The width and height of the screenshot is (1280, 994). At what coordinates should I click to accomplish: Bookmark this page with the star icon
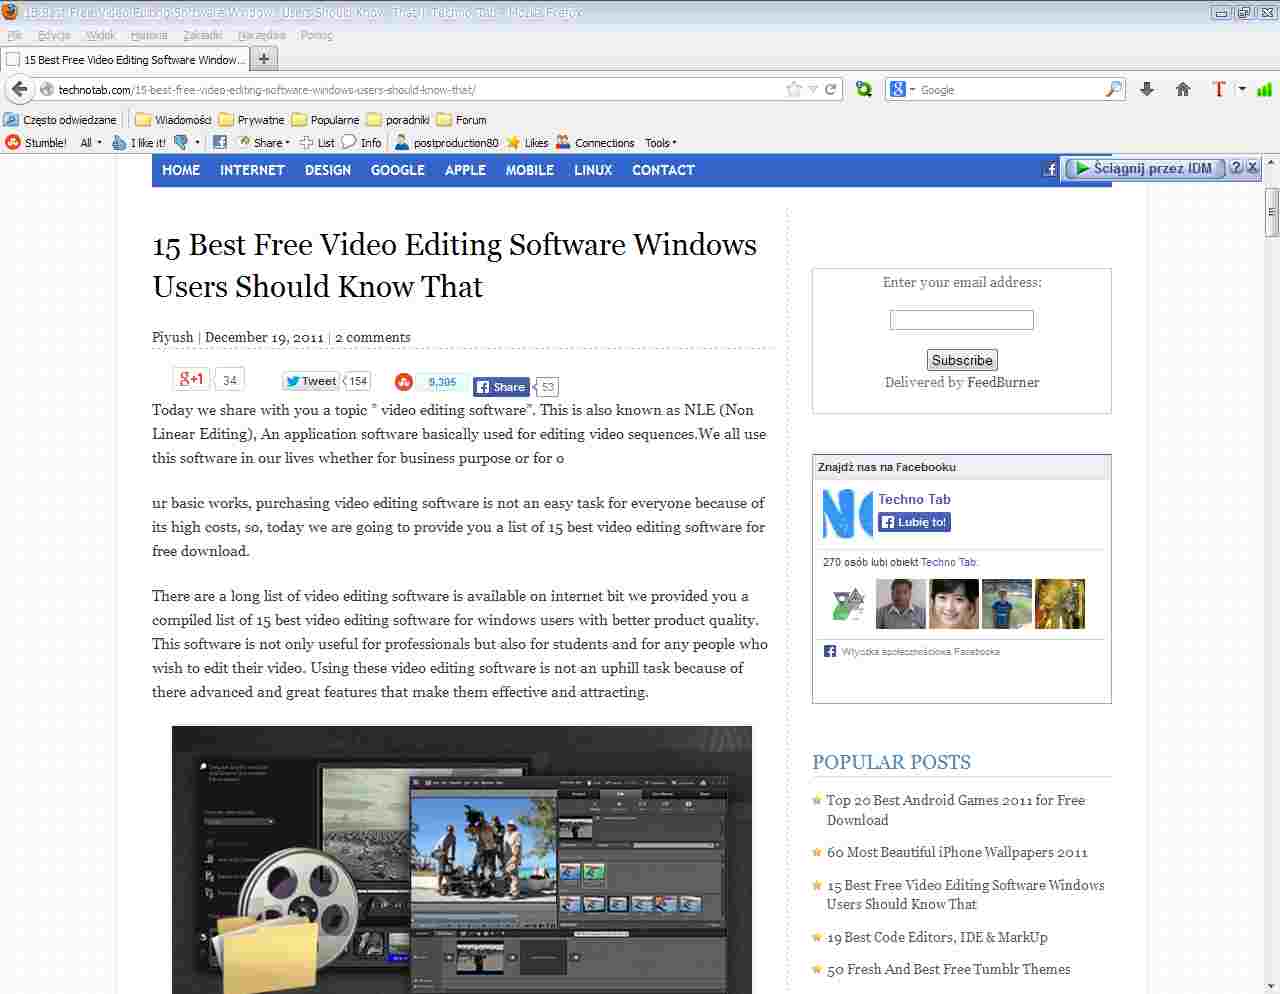[794, 89]
